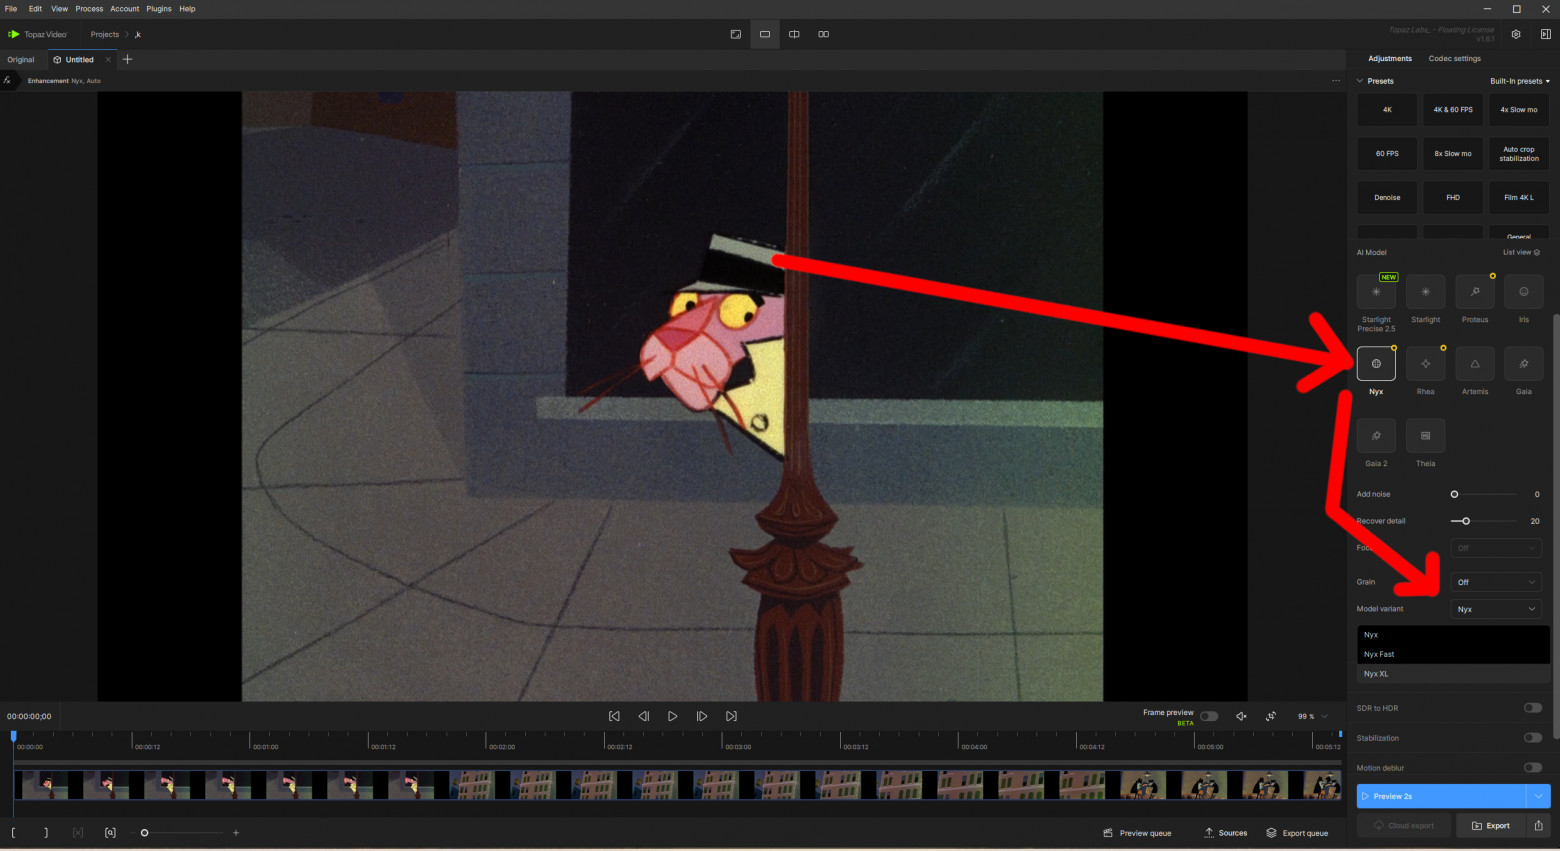Turn on the Stabilization switch

(x=1532, y=738)
